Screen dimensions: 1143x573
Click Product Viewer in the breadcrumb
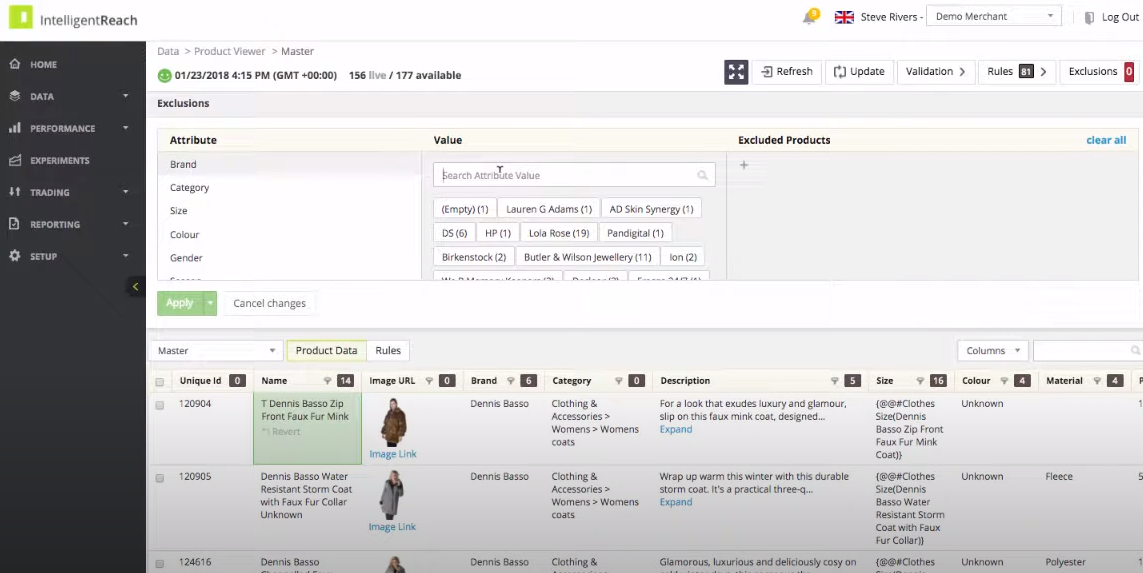point(230,51)
